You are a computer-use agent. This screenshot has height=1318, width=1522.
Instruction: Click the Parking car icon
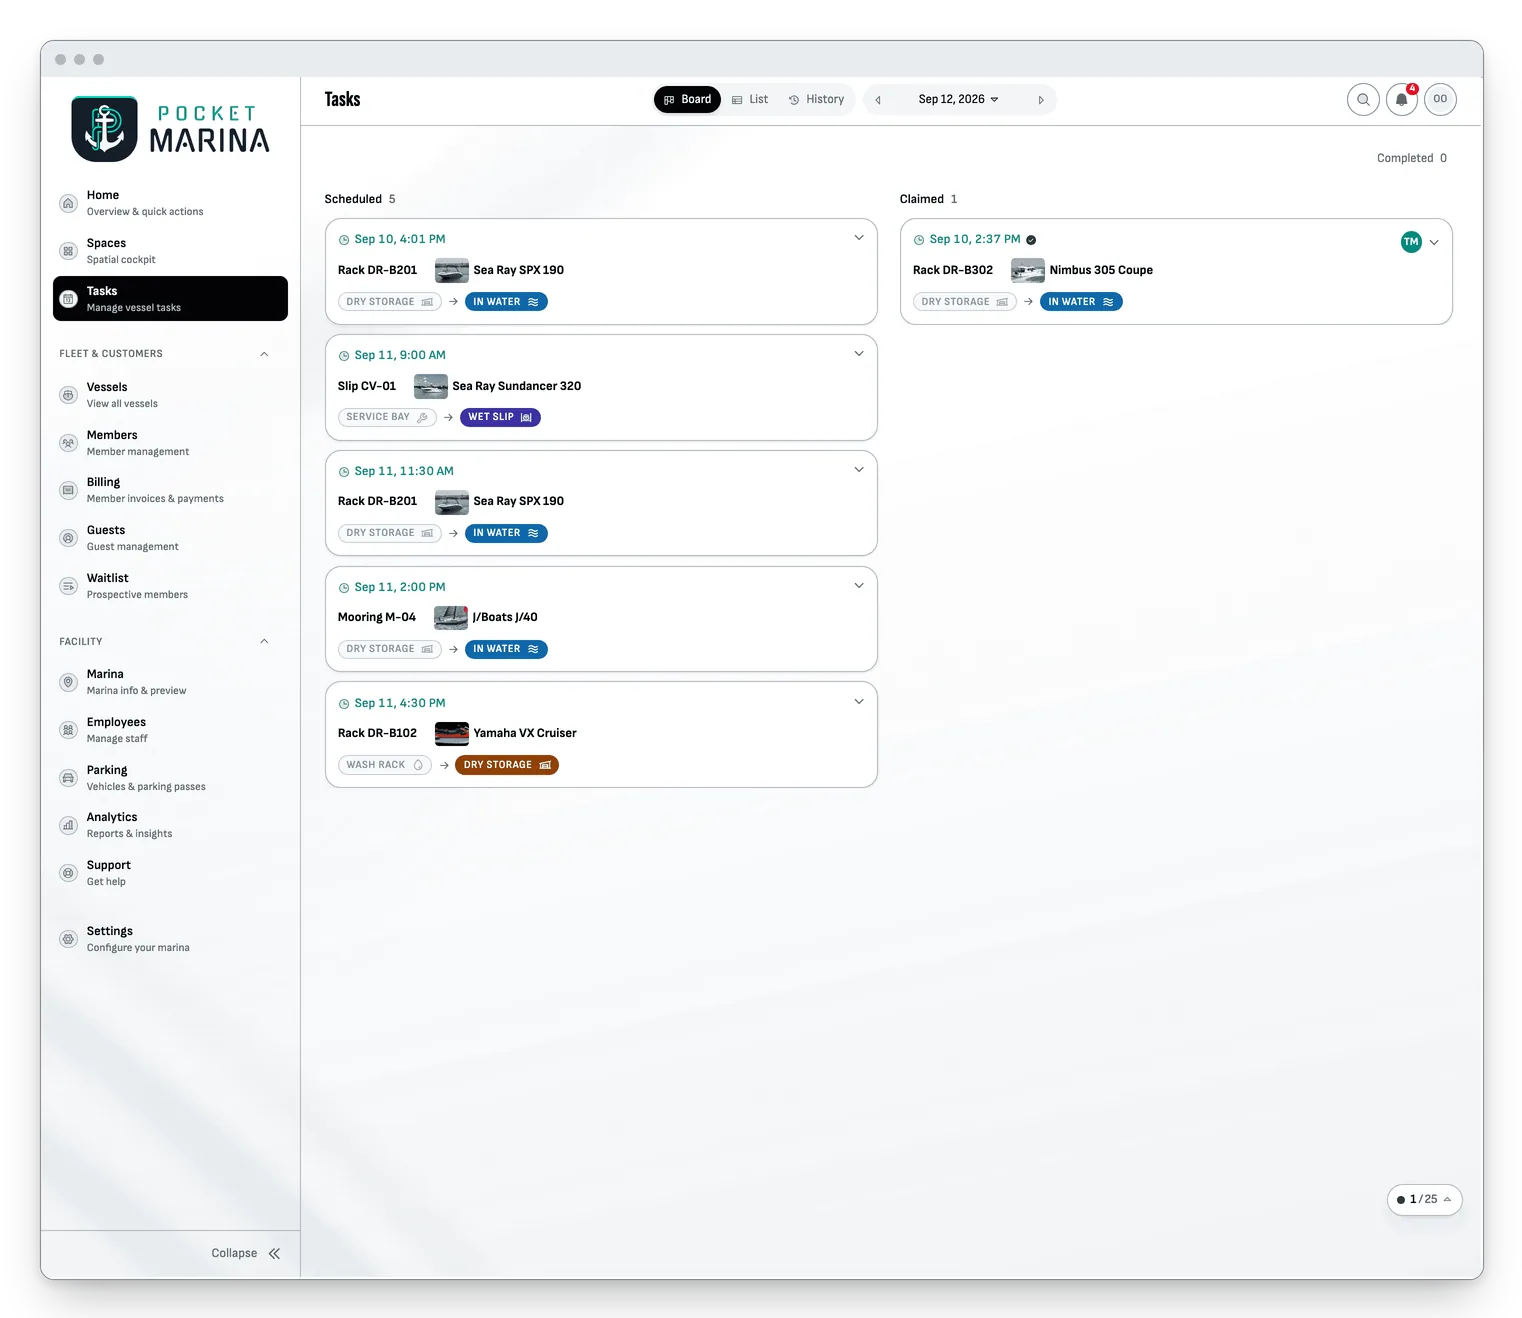click(x=68, y=778)
